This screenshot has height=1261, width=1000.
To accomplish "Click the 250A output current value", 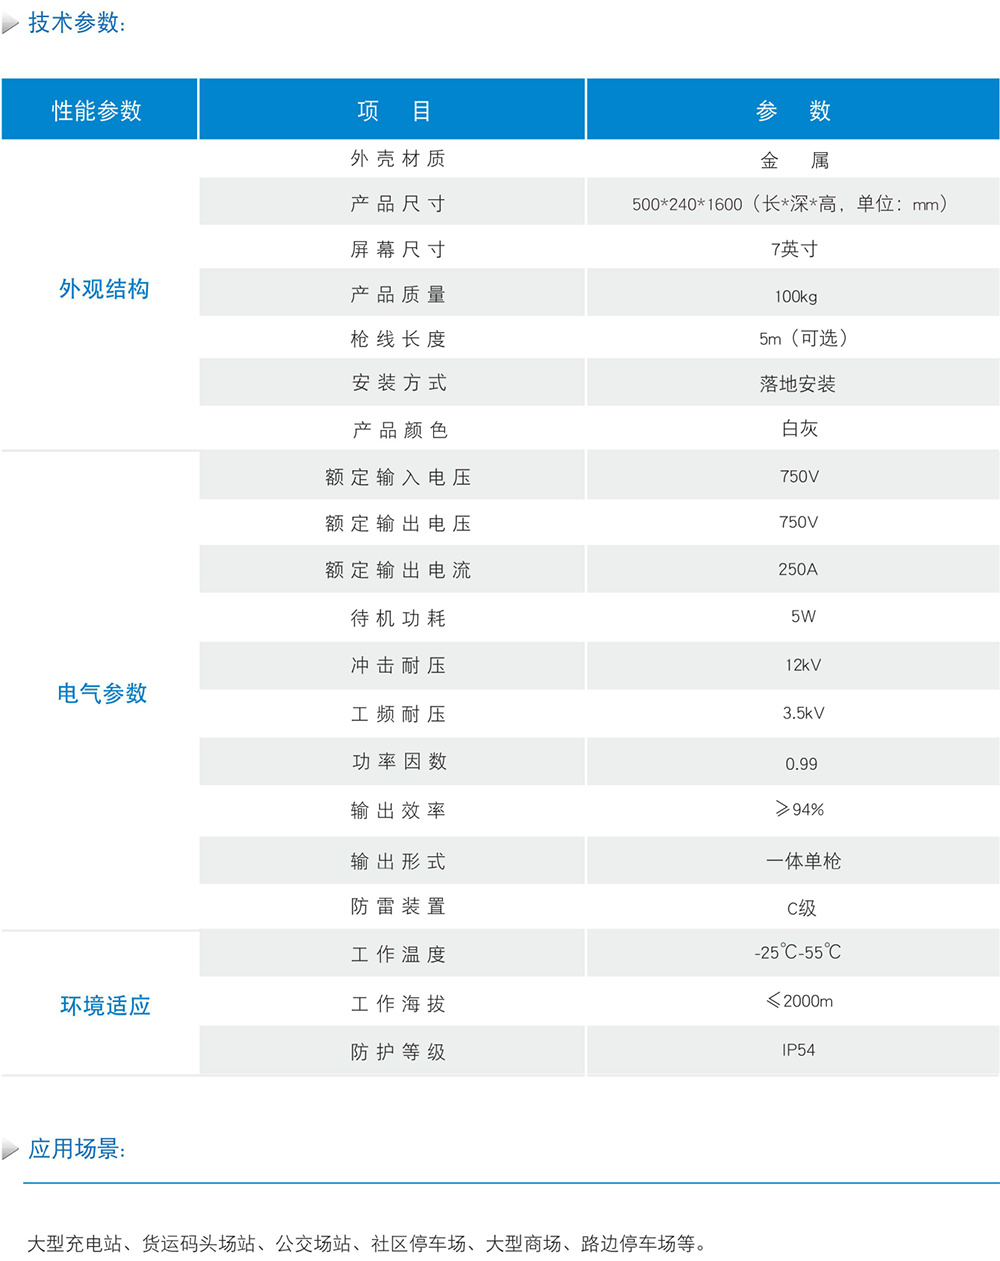I will pyautogui.click(x=797, y=569).
